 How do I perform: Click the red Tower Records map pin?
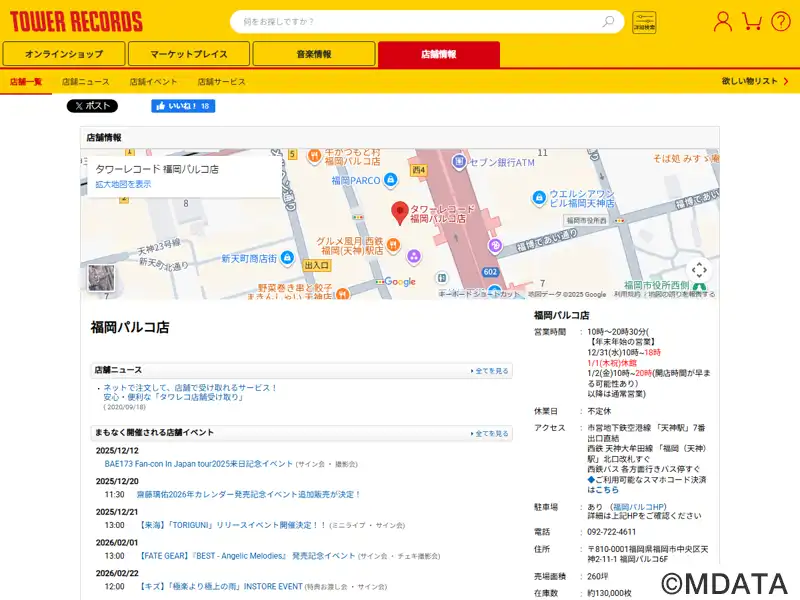click(399, 211)
